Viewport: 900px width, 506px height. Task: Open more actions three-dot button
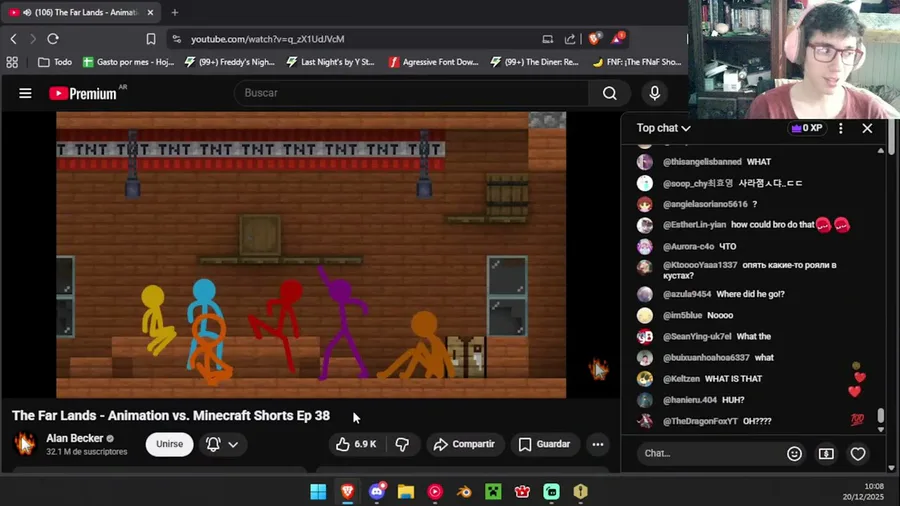(x=598, y=444)
